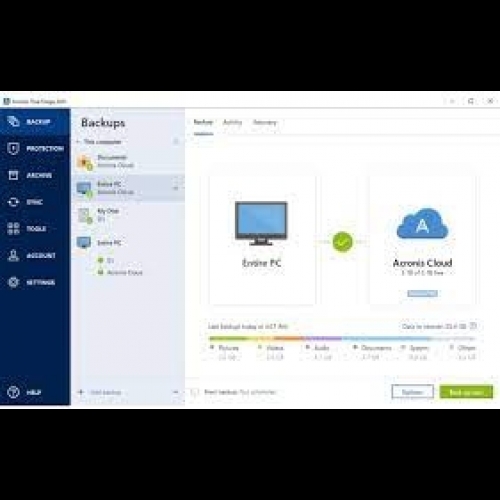Click the System legend label
500x500 pixels.
[x=419, y=348]
